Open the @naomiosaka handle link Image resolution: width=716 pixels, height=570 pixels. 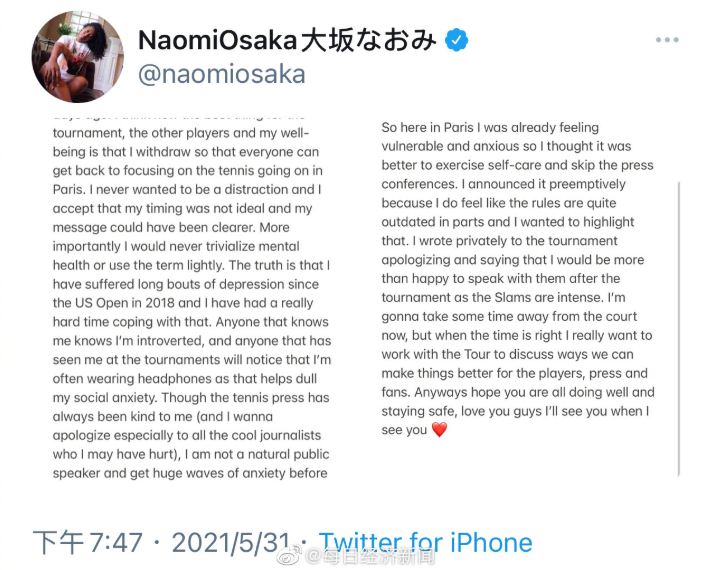click(x=221, y=74)
